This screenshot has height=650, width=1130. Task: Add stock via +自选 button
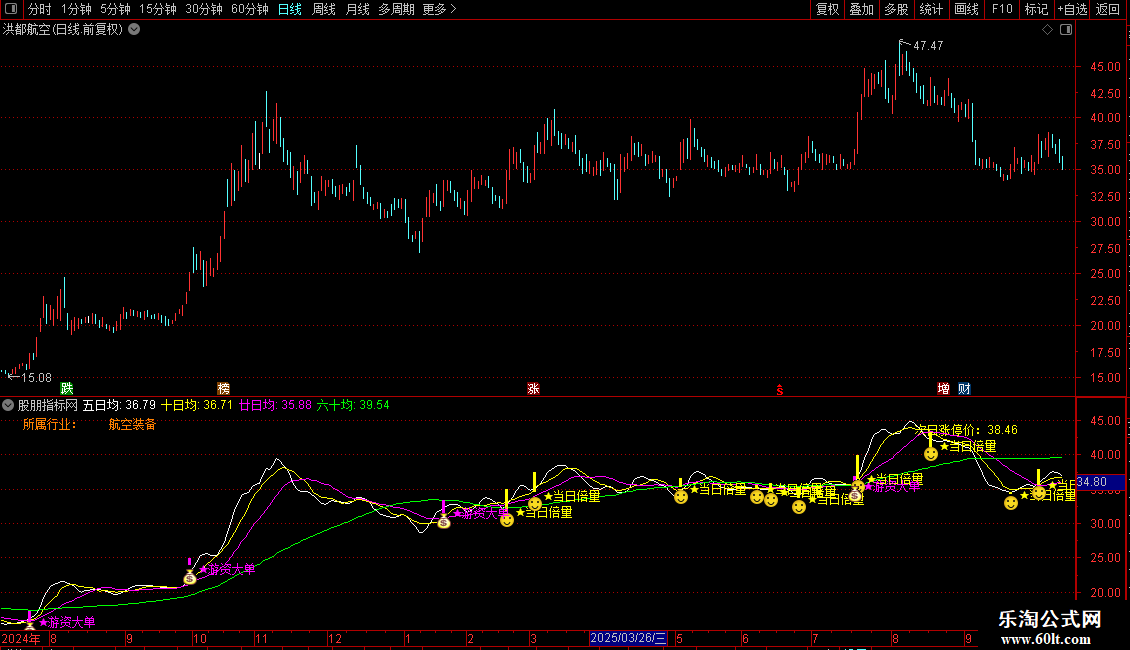(x=1072, y=9)
